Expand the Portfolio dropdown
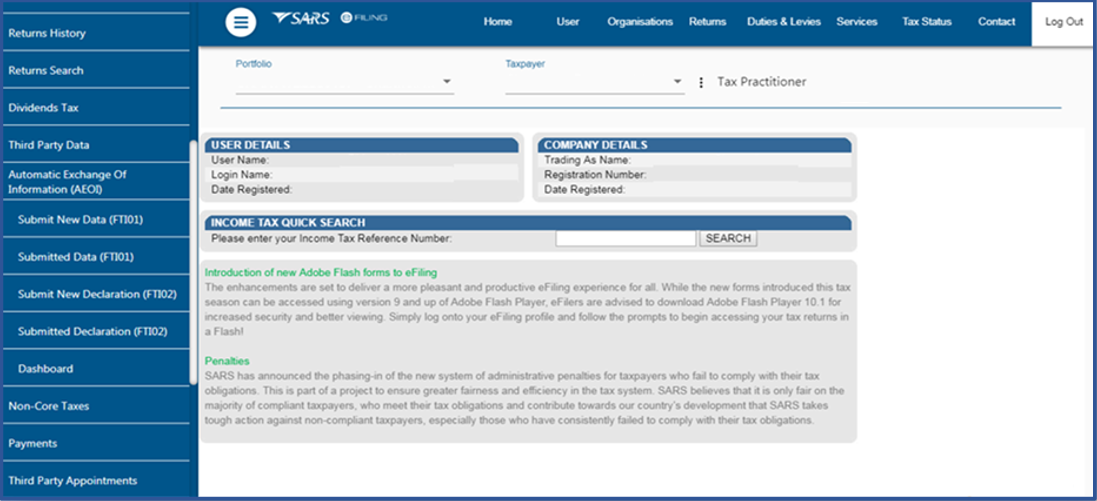Image resolution: width=1097 pixels, height=501 pixels. point(446,82)
